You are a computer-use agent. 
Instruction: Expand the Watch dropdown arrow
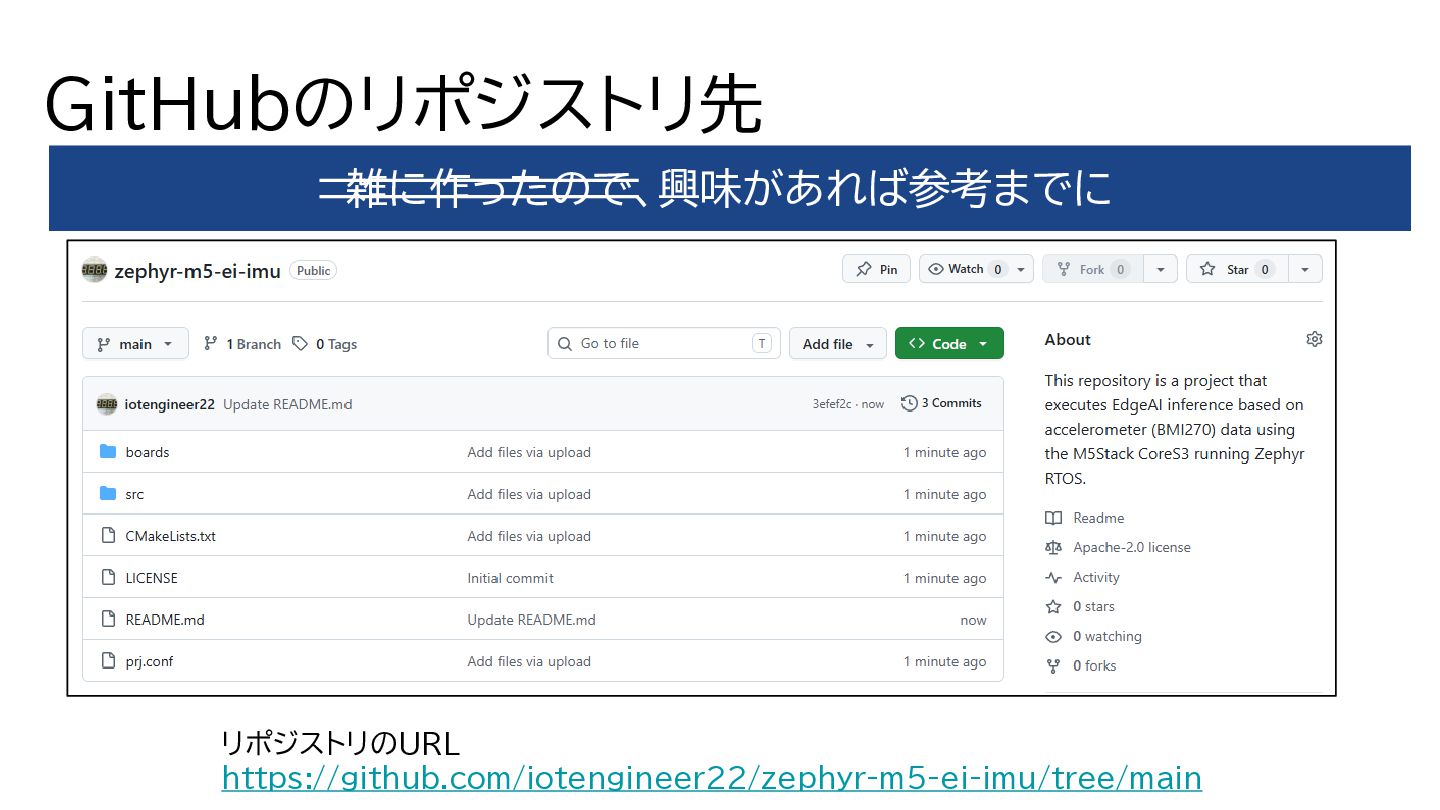[x=1021, y=269]
